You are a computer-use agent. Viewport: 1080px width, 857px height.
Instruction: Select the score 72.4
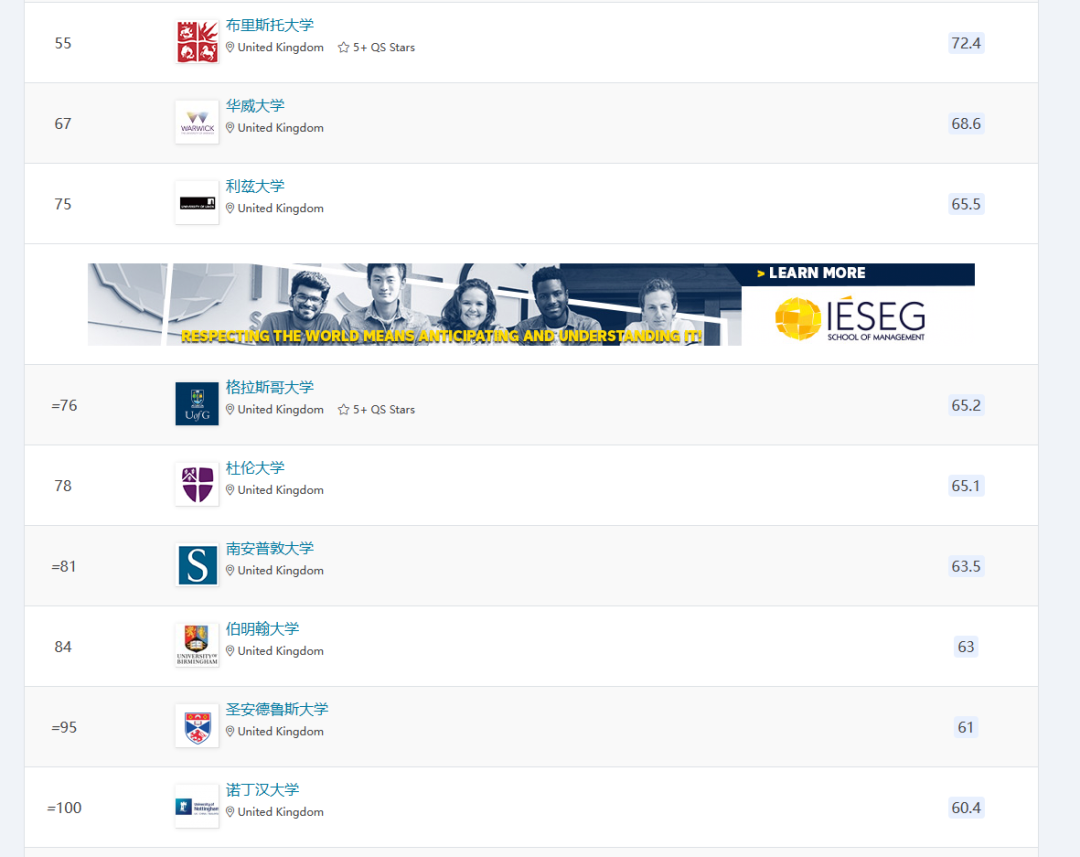coord(966,43)
